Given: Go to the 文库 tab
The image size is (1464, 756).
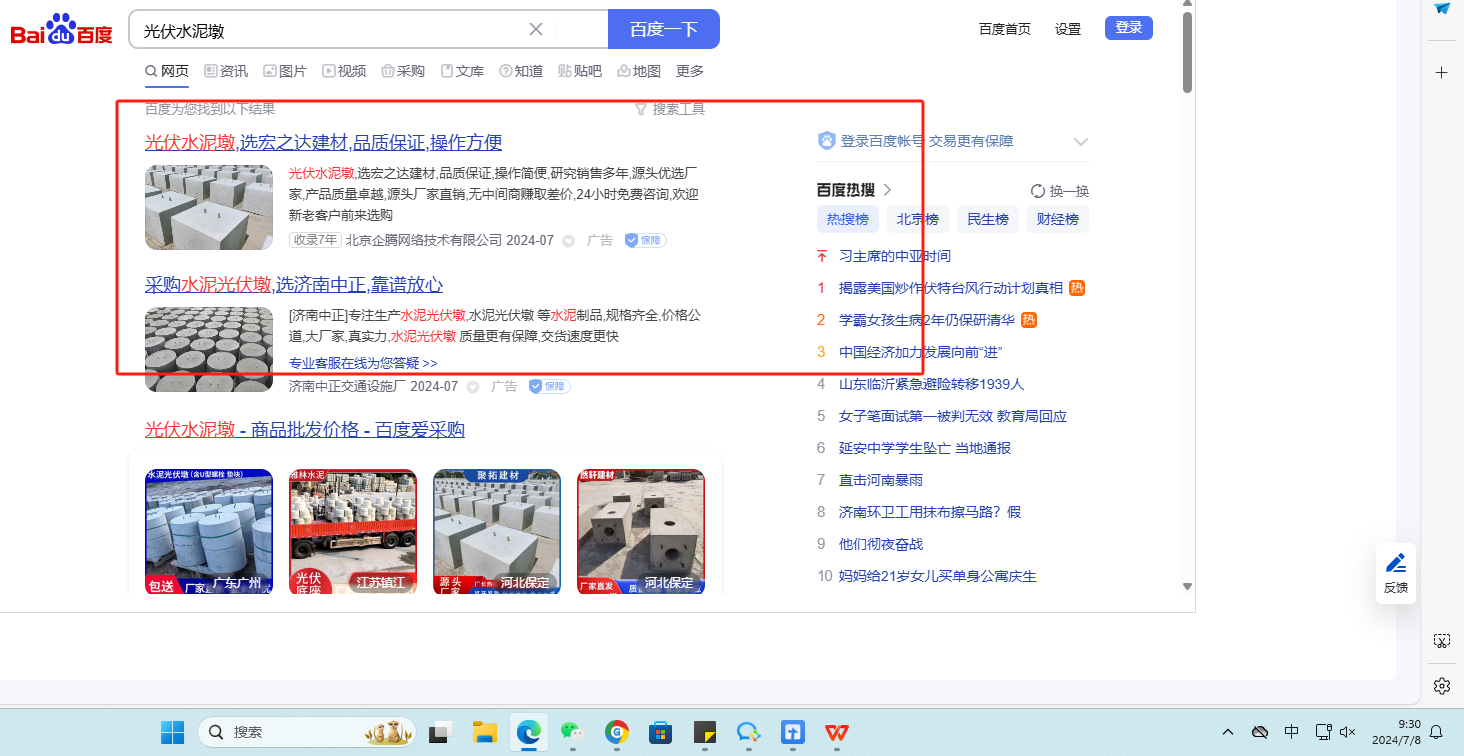Looking at the screenshot, I should pyautogui.click(x=462, y=71).
